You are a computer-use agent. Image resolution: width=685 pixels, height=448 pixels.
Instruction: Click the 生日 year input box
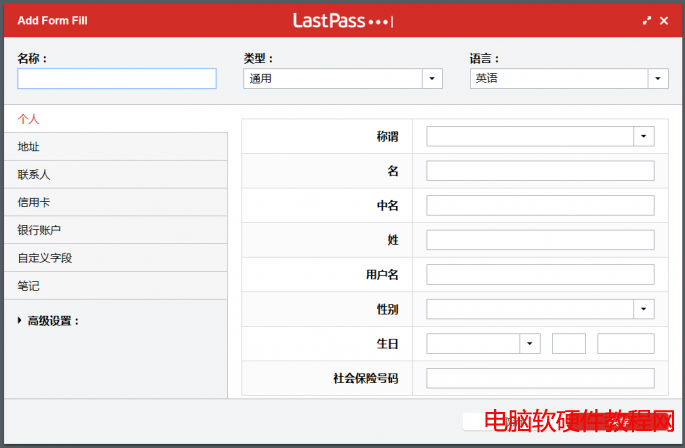(x=626, y=344)
